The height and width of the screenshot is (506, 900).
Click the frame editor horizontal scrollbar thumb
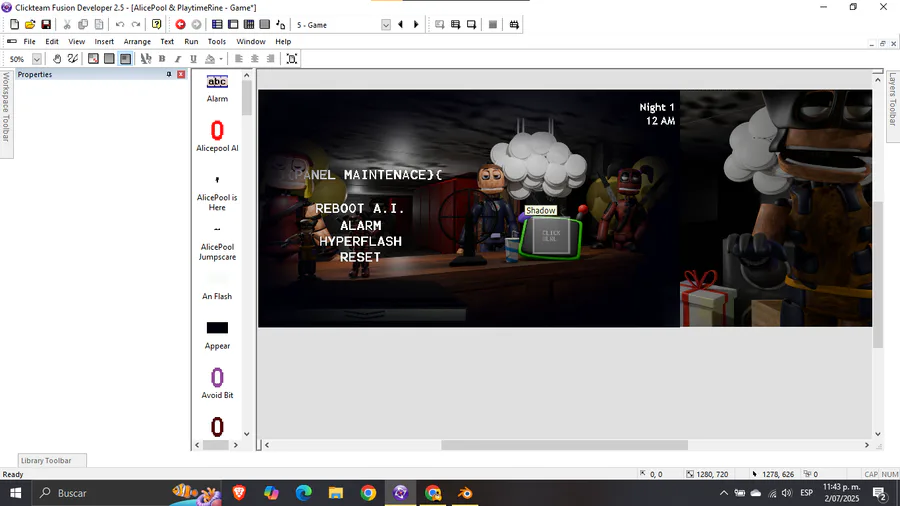tap(564, 445)
